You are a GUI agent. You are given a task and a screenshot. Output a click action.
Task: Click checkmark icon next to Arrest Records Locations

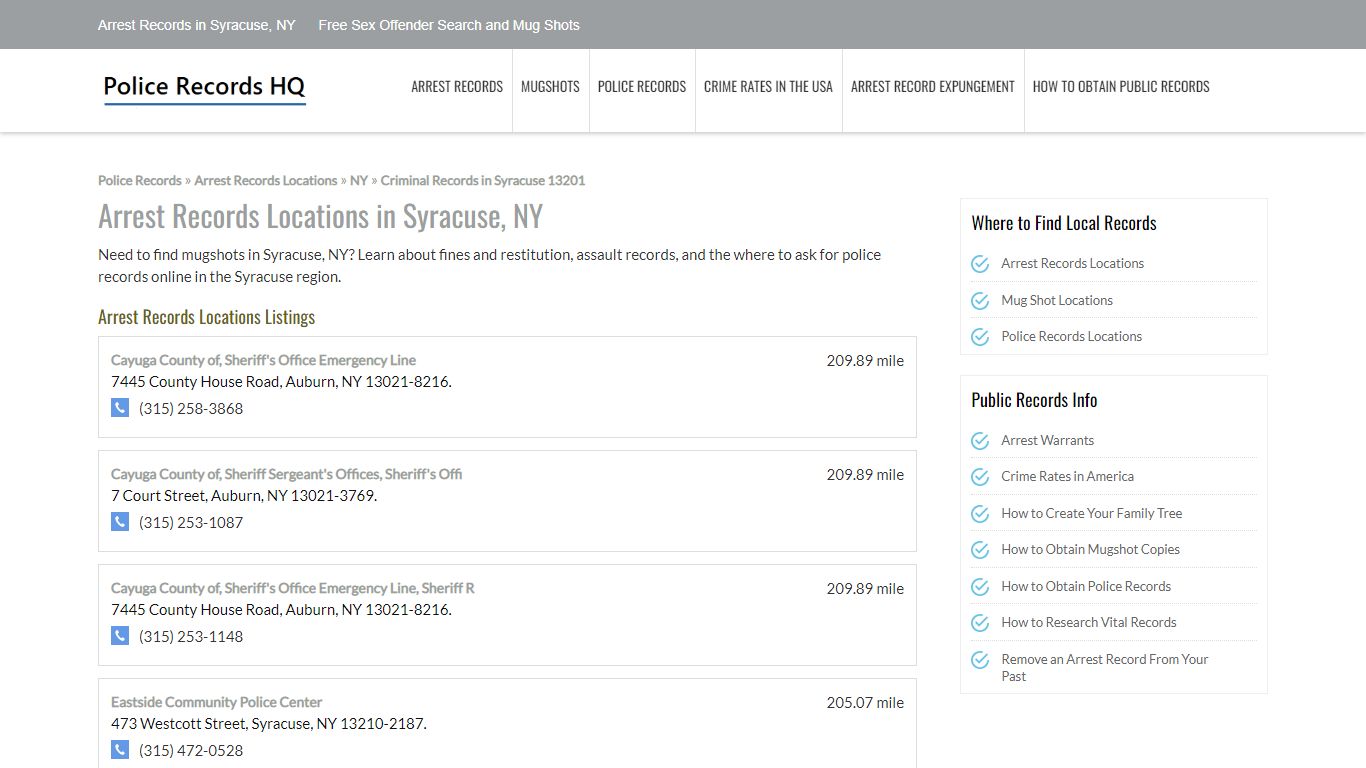point(980,264)
